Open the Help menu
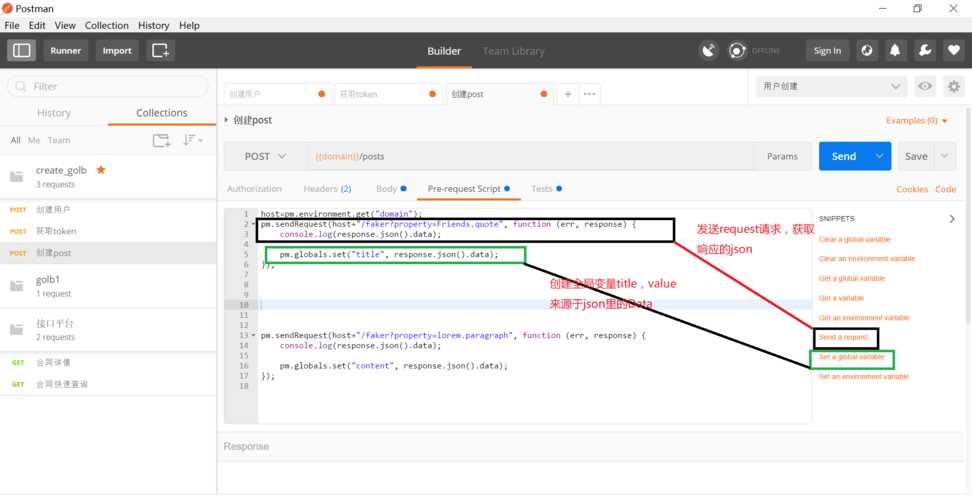The width and height of the screenshot is (972, 499). pyautogui.click(x=189, y=25)
